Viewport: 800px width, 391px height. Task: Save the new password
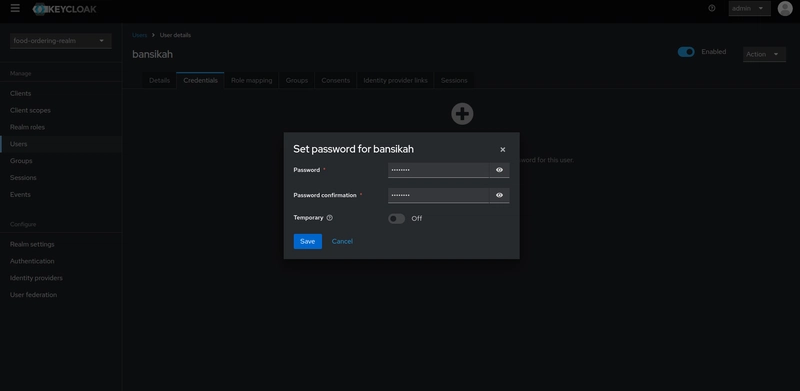[x=308, y=241]
